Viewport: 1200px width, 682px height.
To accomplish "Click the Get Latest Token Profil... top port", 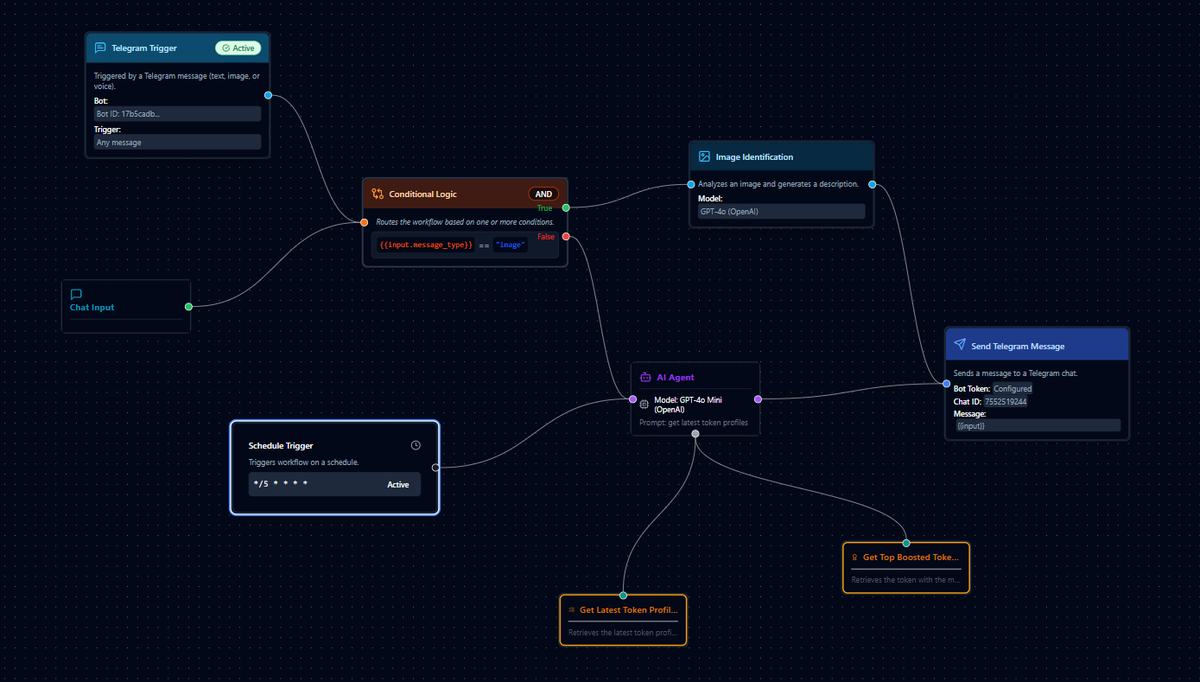I will pos(623,595).
